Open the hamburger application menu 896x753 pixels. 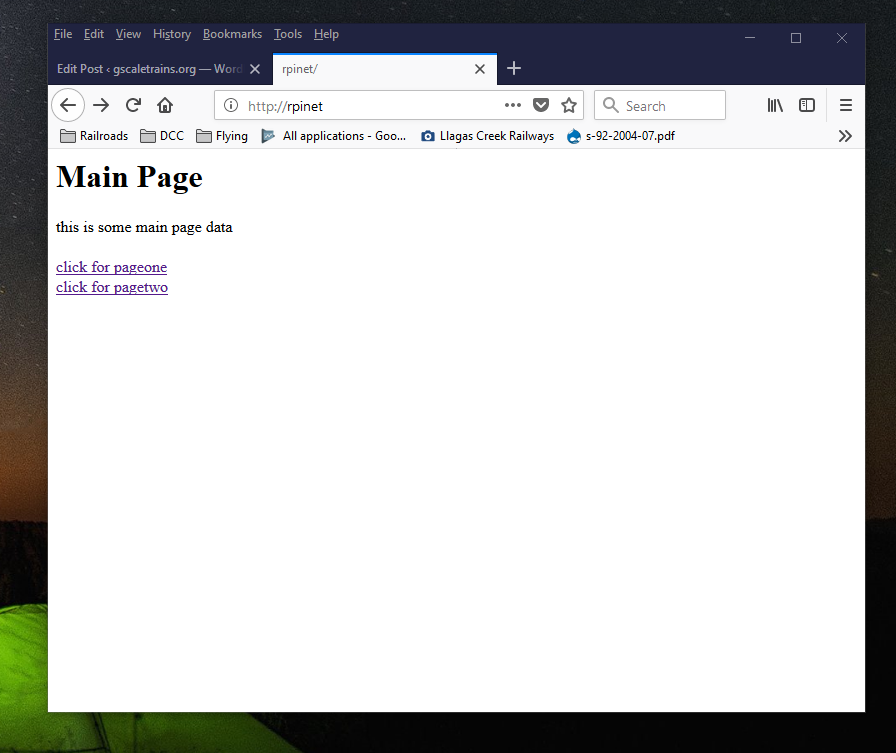point(846,105)
